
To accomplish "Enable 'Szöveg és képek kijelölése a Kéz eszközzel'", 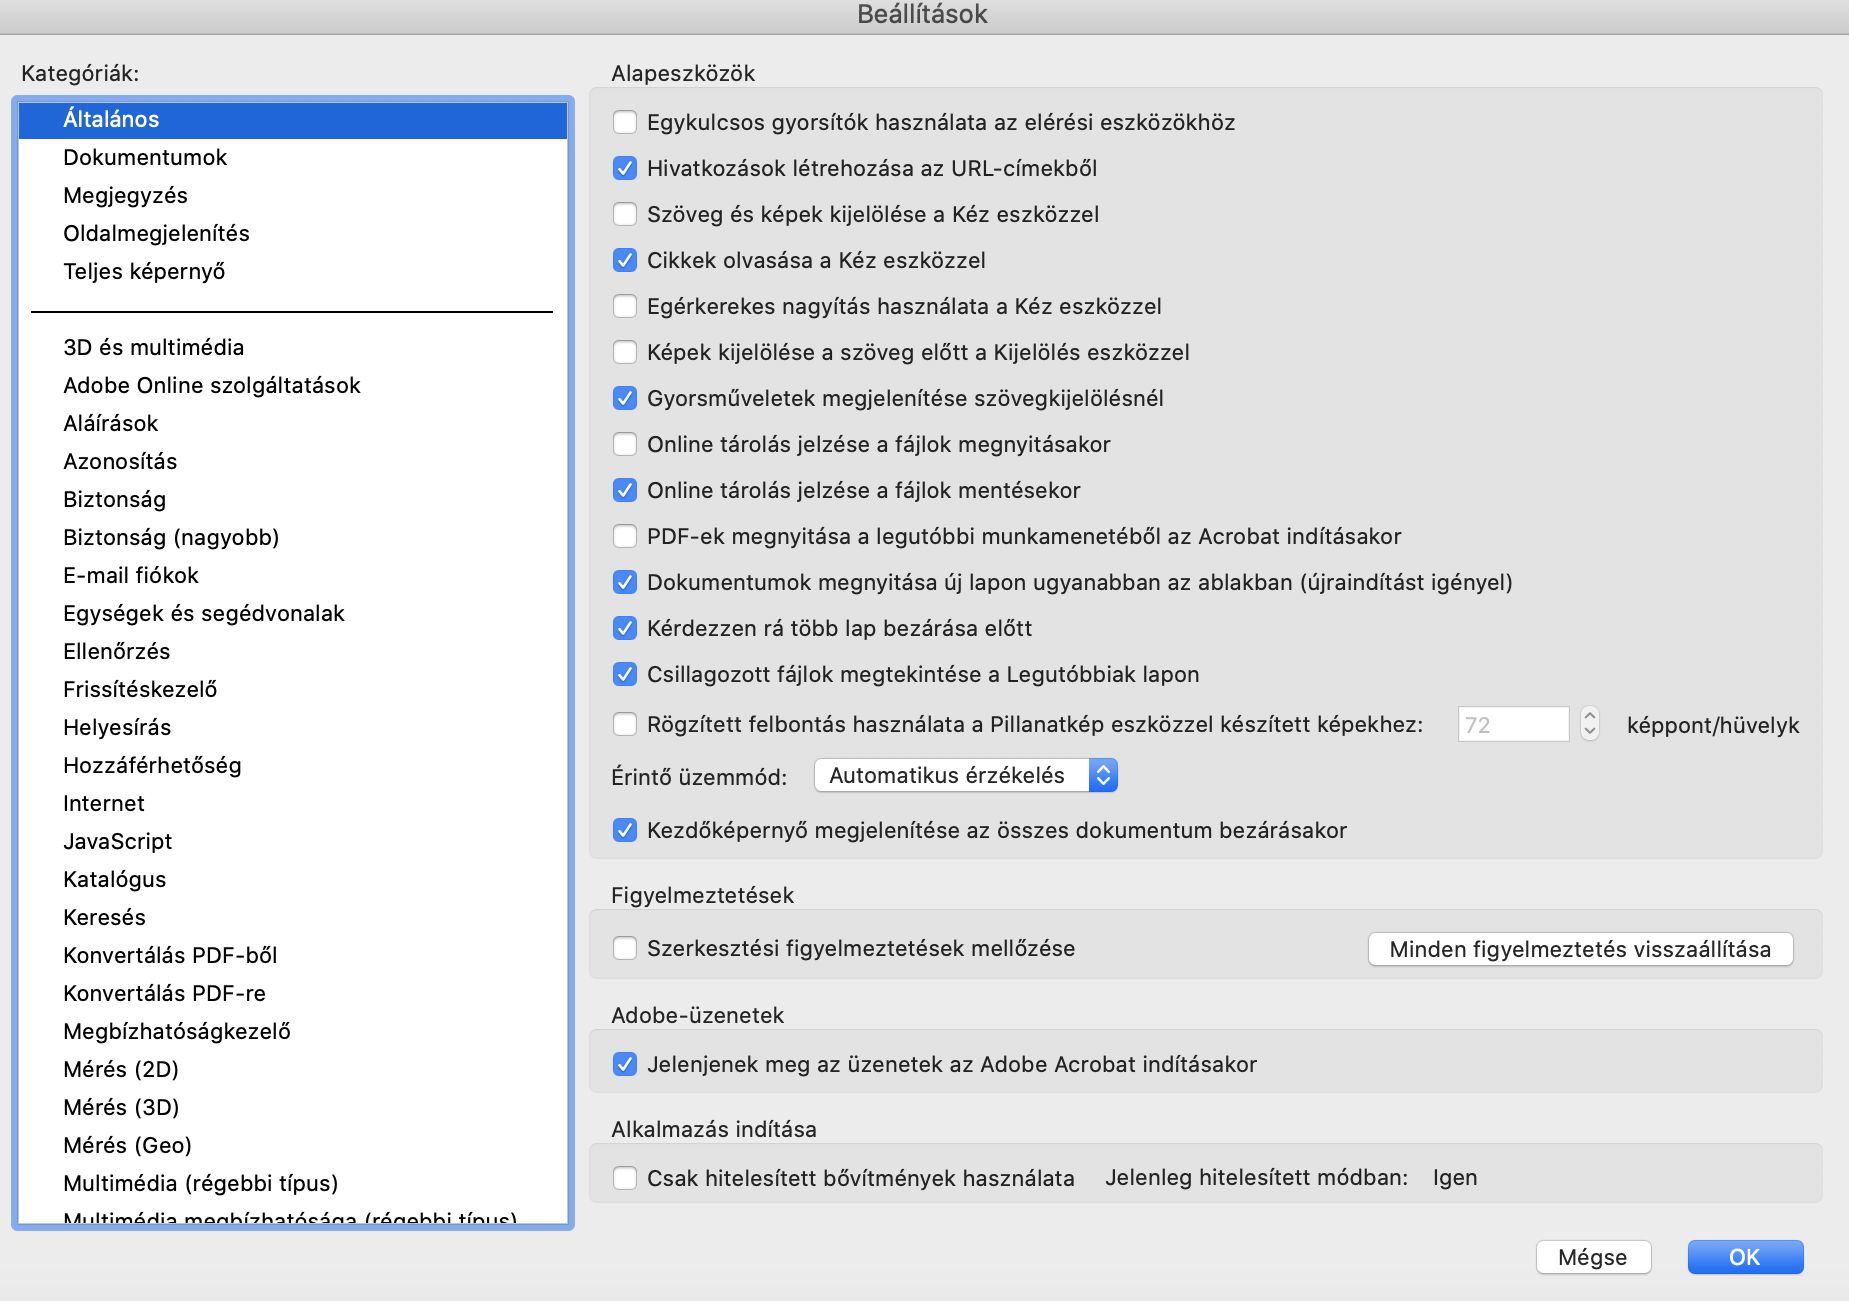I will coord(625,214).
